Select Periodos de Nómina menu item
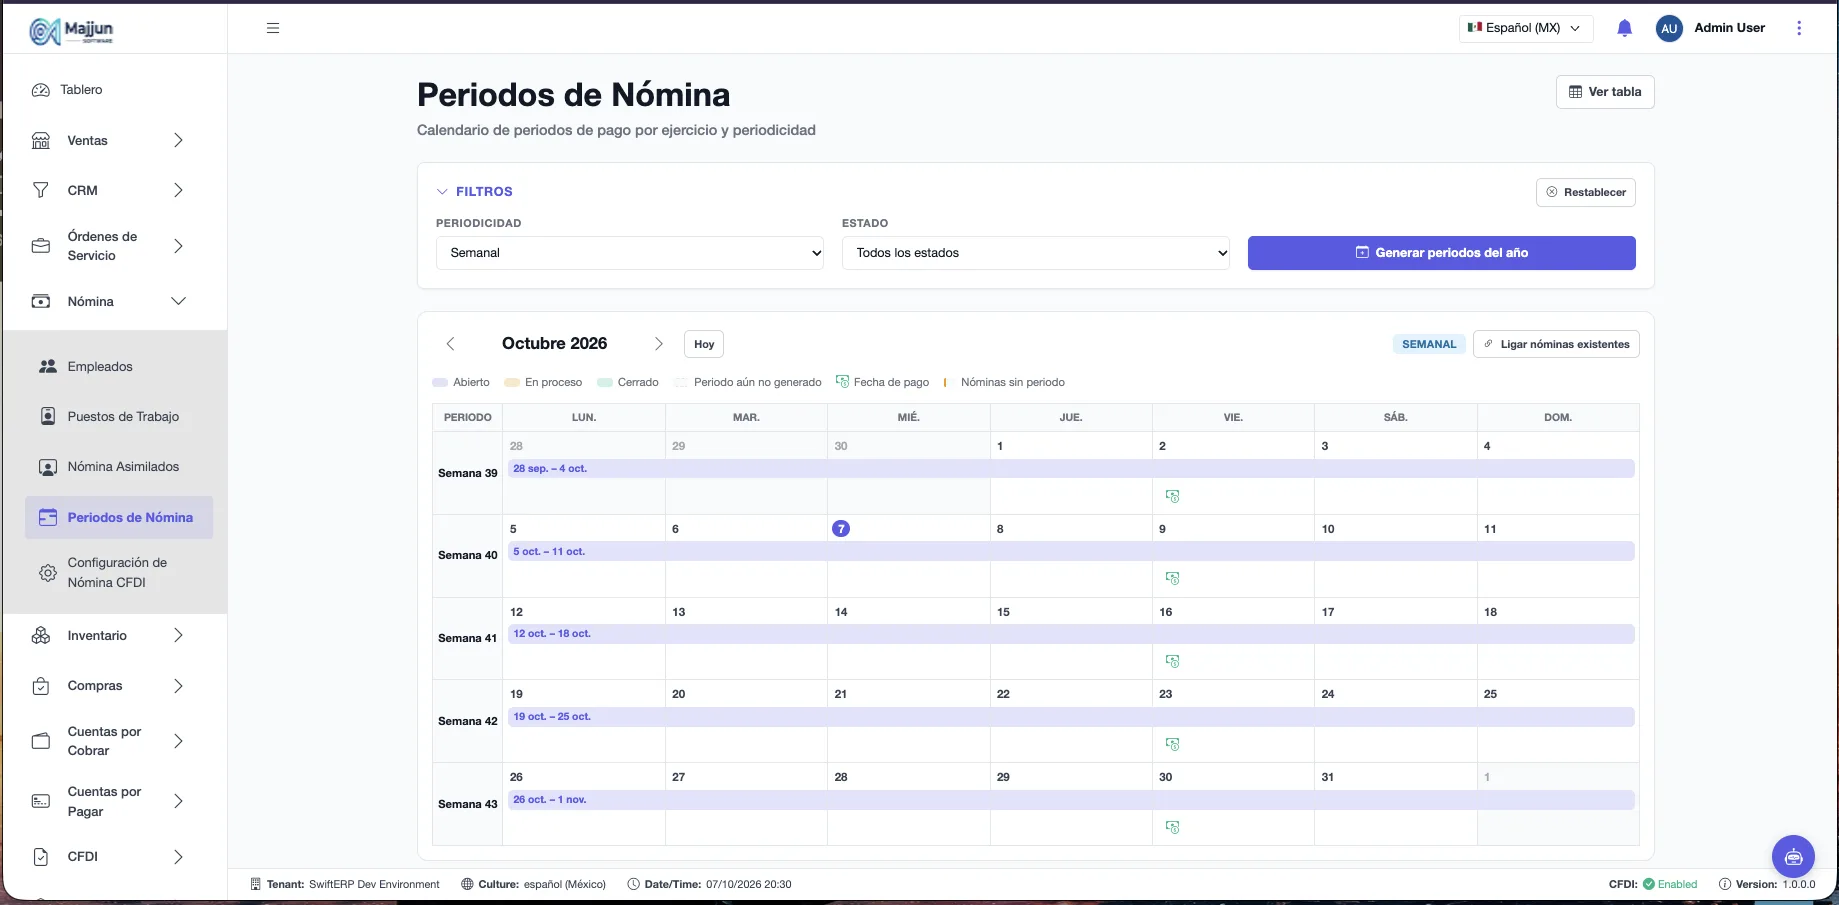 click(119, 517)
